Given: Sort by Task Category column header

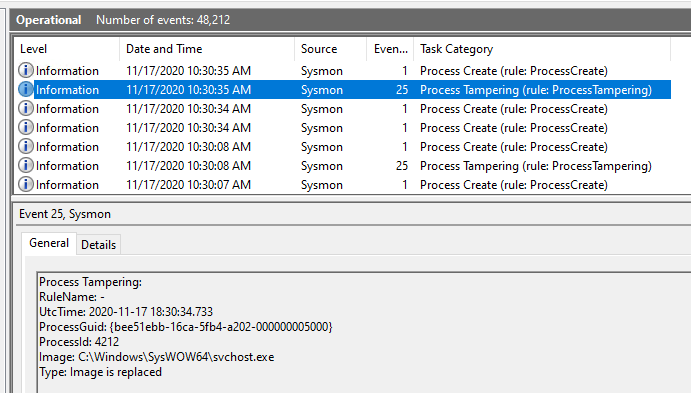Looking at the screenshot, I should pyautogui.click(x=542, y=49).
